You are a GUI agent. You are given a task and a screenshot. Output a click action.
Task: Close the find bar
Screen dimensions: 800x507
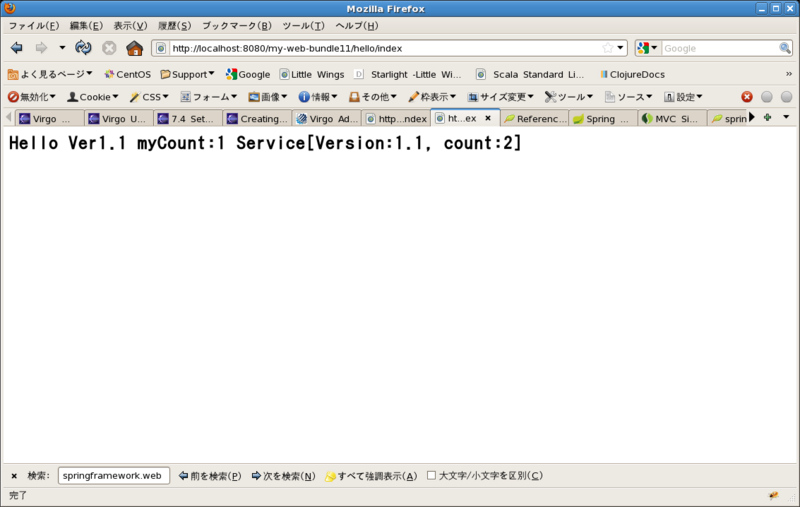click(14, 476)
